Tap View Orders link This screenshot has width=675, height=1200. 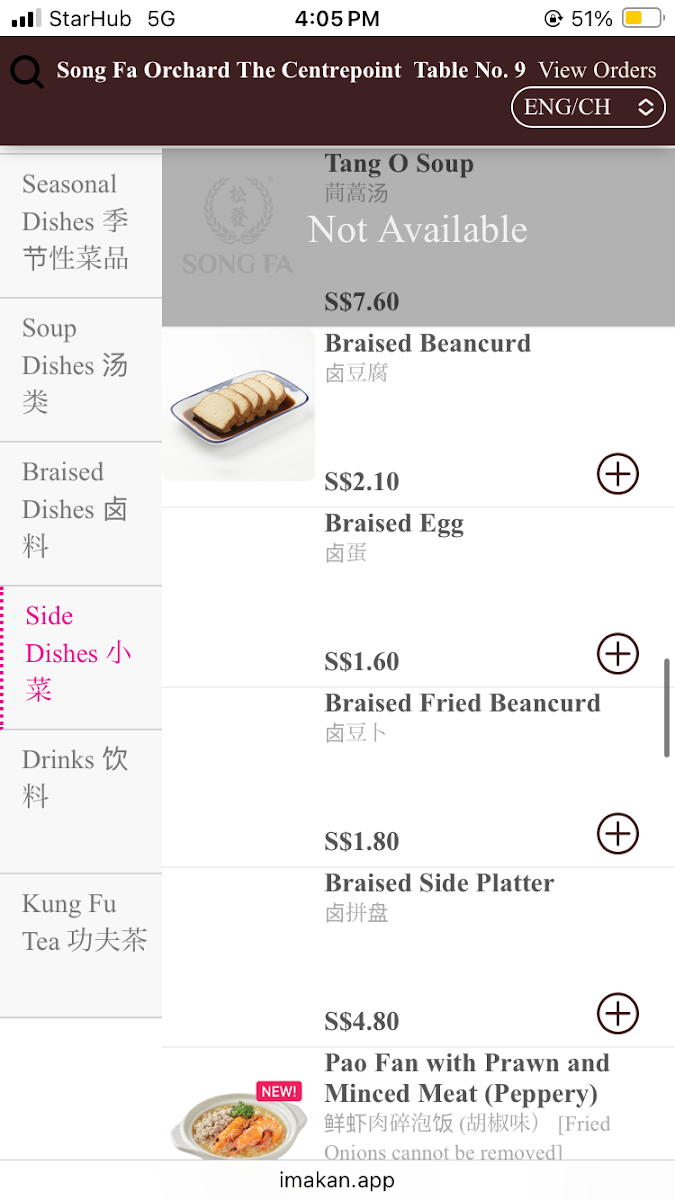pyautogui.click(x=597, y=70)
